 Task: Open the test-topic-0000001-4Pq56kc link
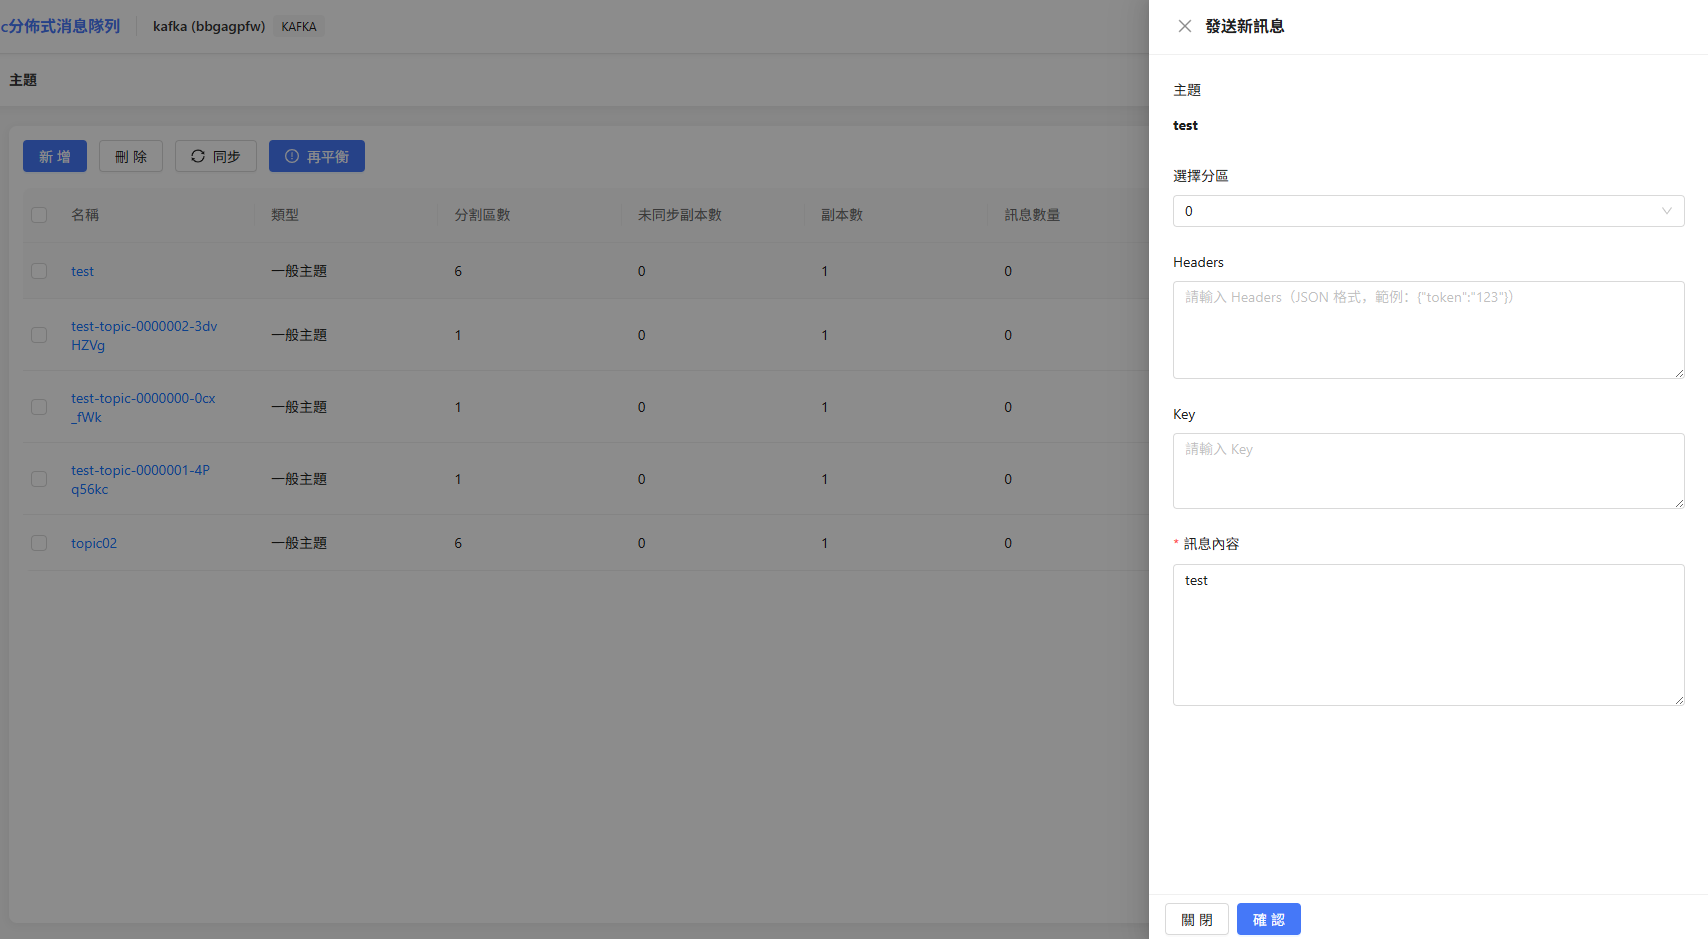pyautogui.click(x=140, y=479)
